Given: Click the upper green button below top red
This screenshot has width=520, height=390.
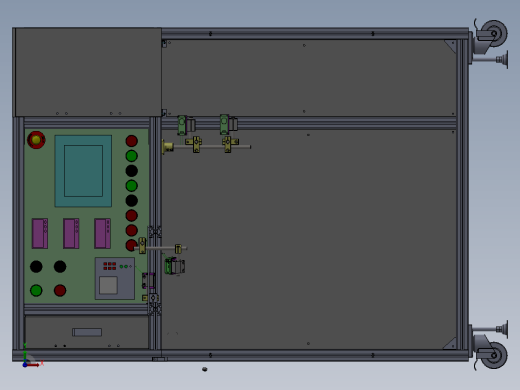Looking at the screenshot, I should coord(132,156).
